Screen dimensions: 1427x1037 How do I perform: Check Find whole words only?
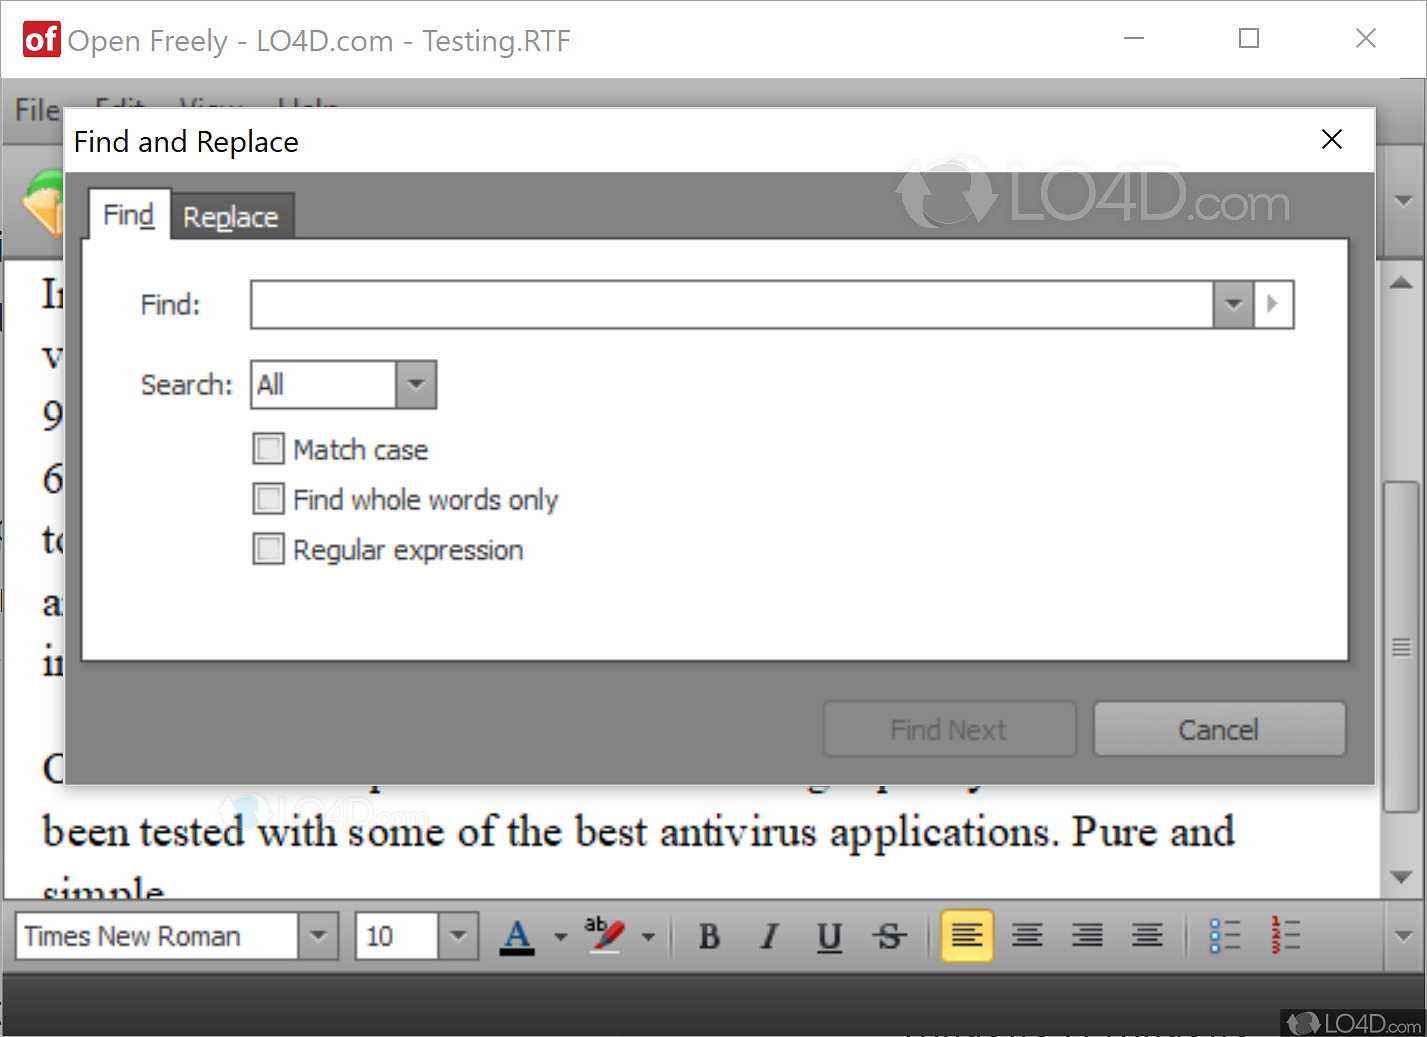(268, 499)
